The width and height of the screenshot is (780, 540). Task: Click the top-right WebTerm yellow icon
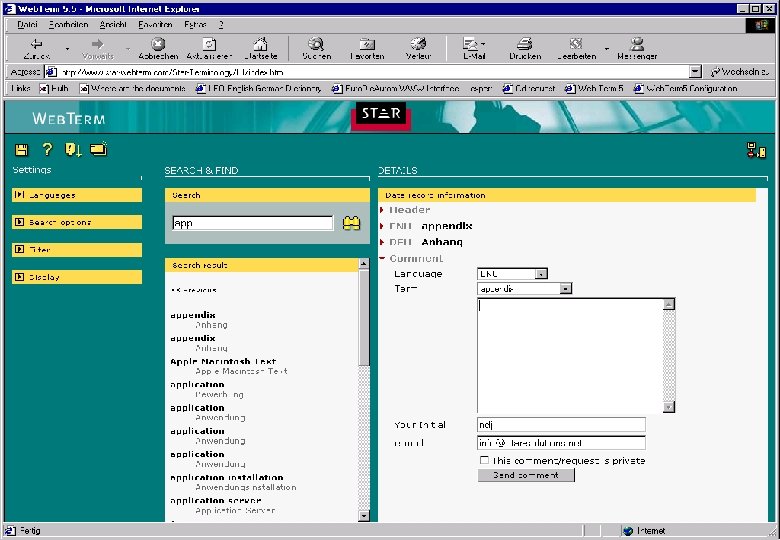click(756, 151)
